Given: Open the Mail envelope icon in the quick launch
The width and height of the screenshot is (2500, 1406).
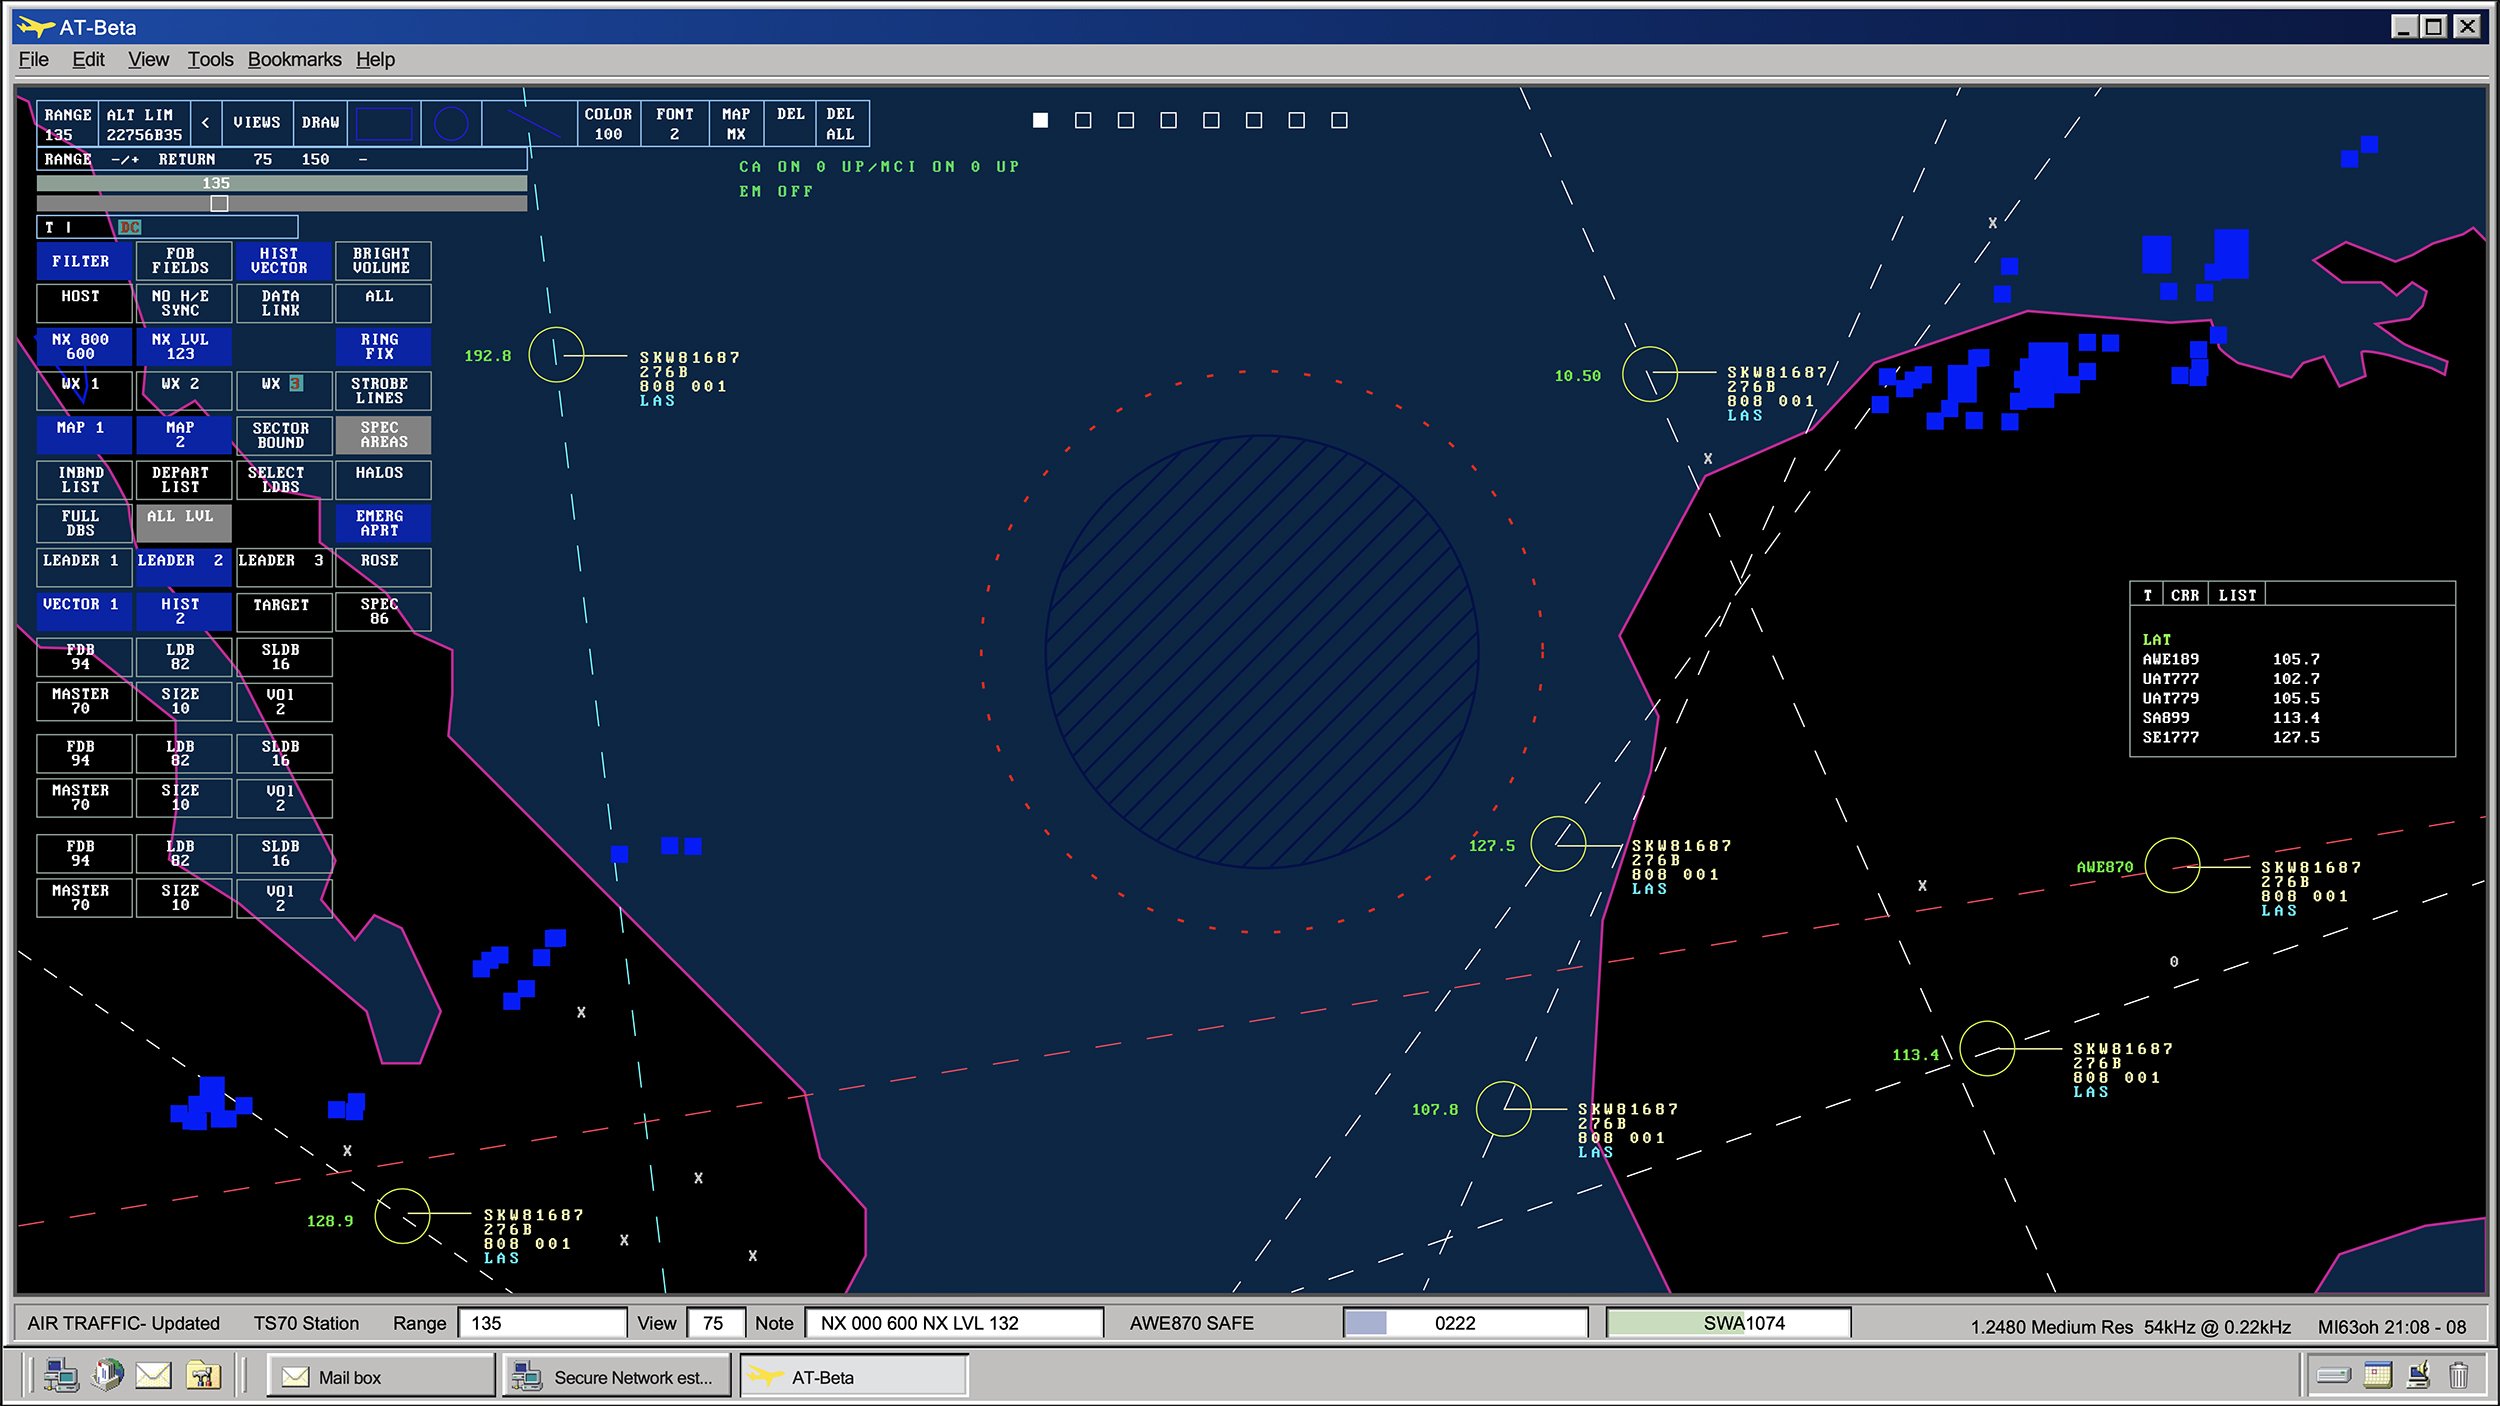Looking at the screenshot, I should tap(153, 1375).
